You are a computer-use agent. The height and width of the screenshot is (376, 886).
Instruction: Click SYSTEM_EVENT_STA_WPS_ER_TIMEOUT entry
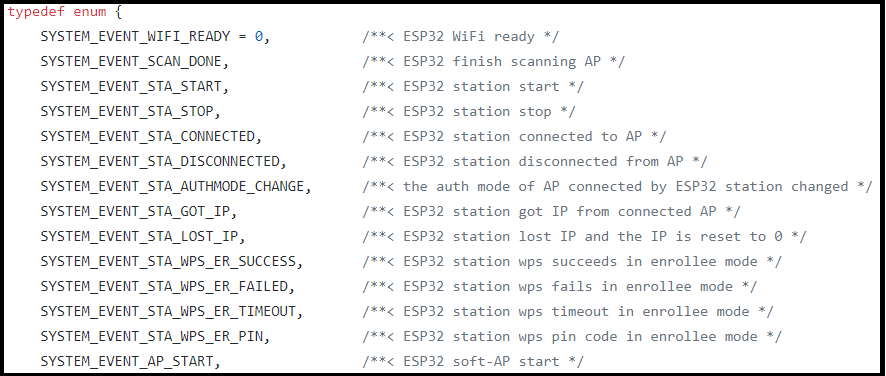click(168, 312)
